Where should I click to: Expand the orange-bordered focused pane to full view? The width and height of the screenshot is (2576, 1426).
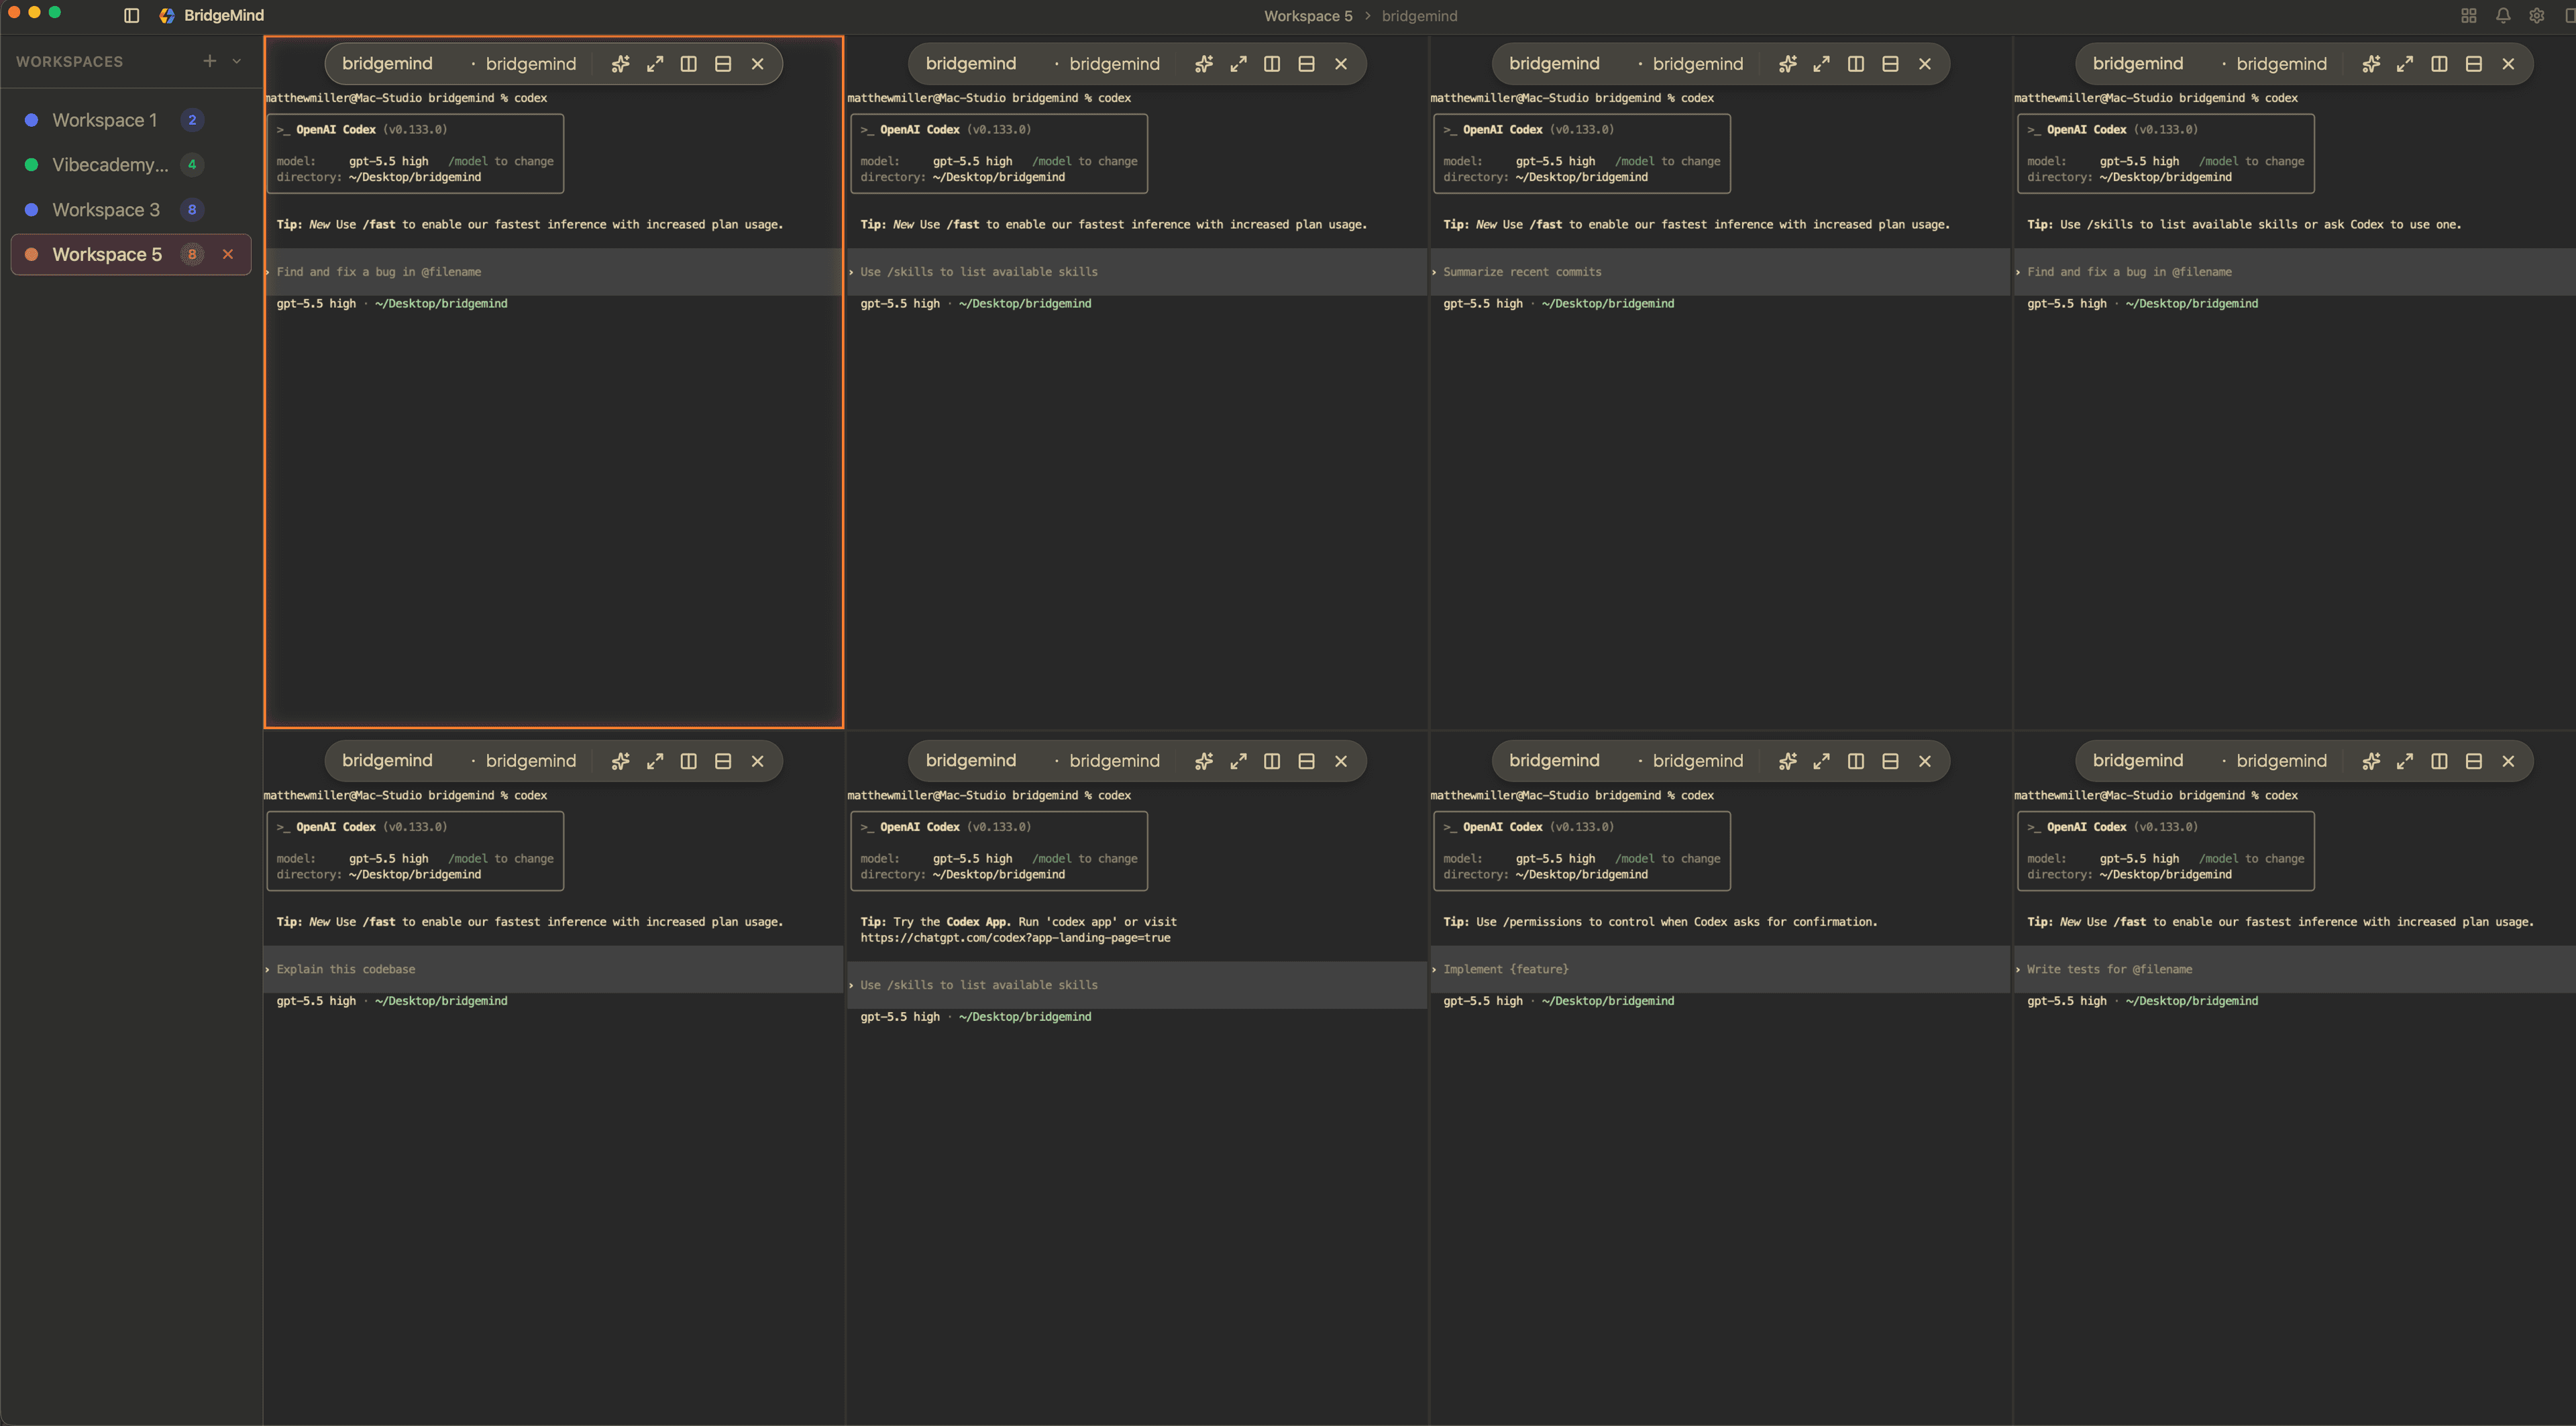[655, 64]
